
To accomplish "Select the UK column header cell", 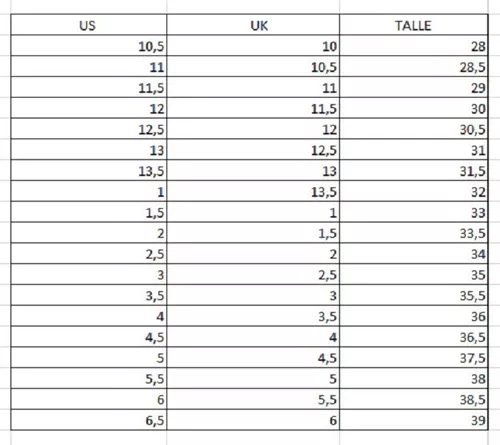I will 253,25.
